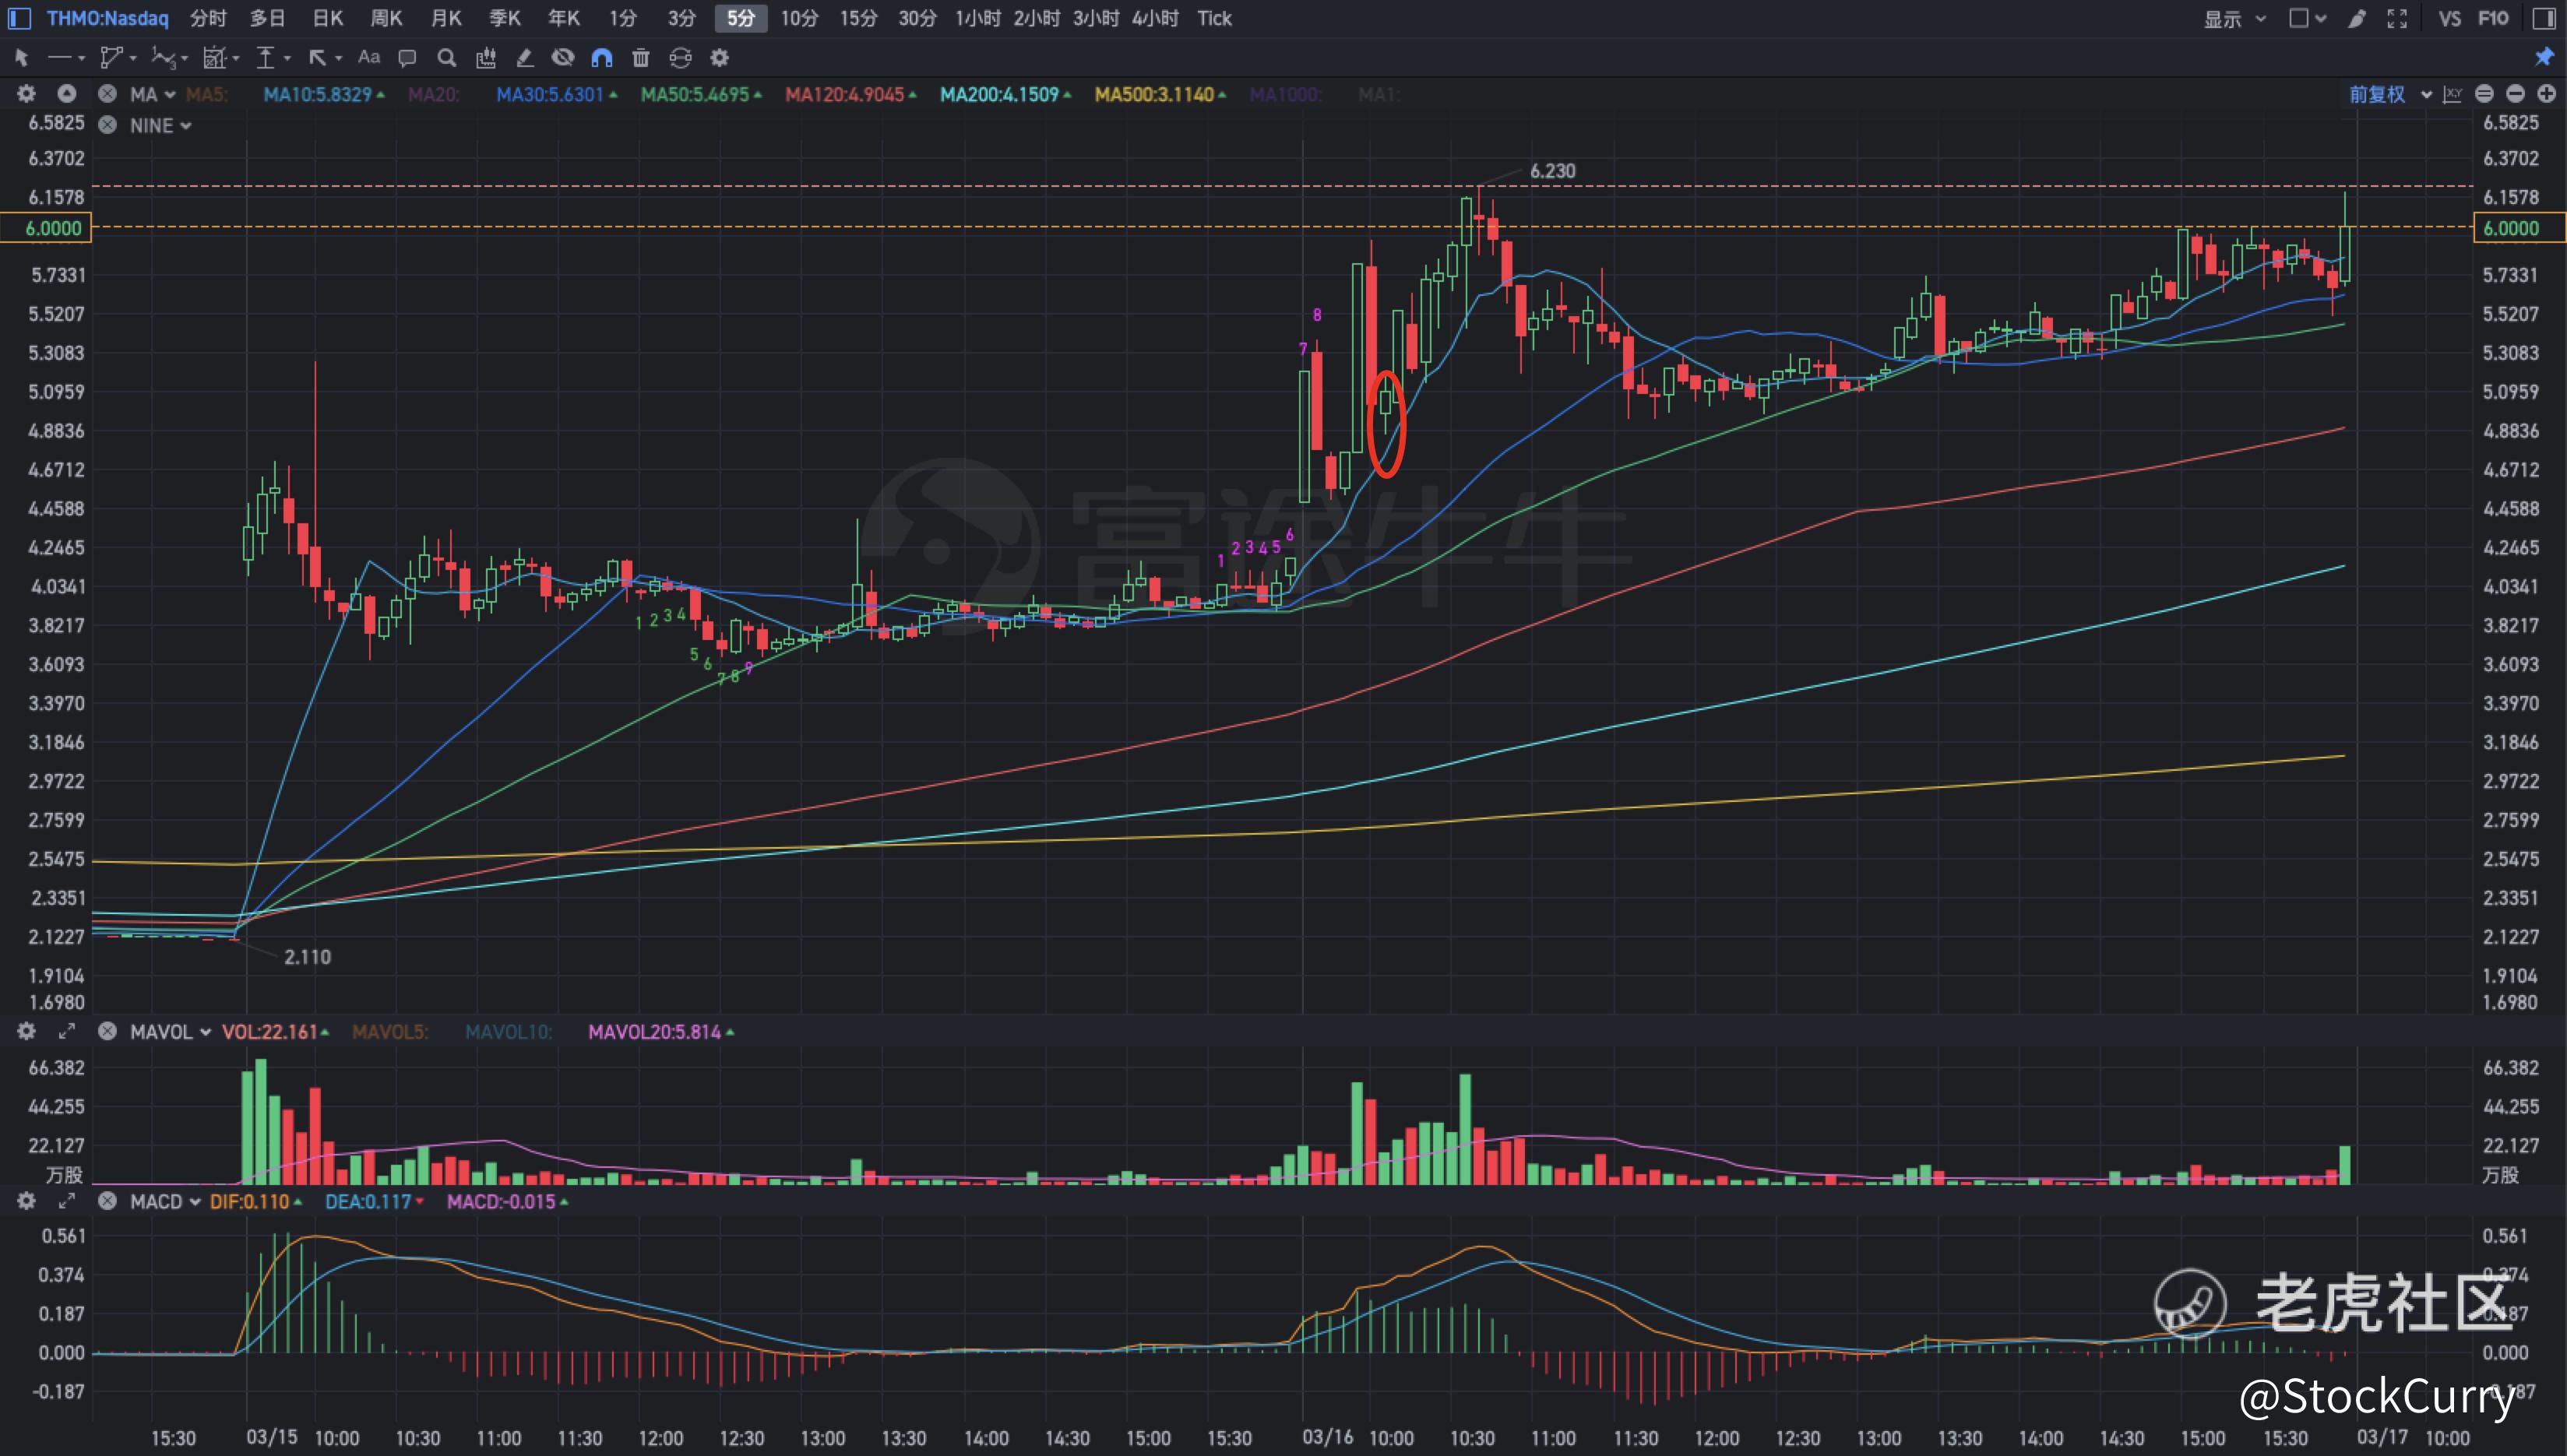Screen dimensions: 2567x1456
Task: Open the magnifier search tool
Action: (x=447, y=58)
